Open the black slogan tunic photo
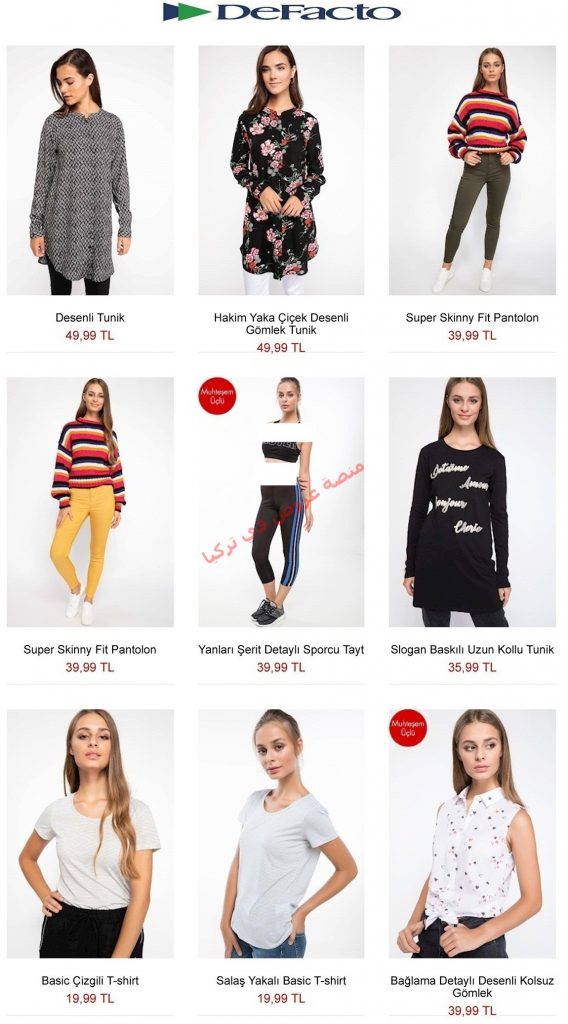Viewport: 568px width, 1024px height. pos(473,502)
